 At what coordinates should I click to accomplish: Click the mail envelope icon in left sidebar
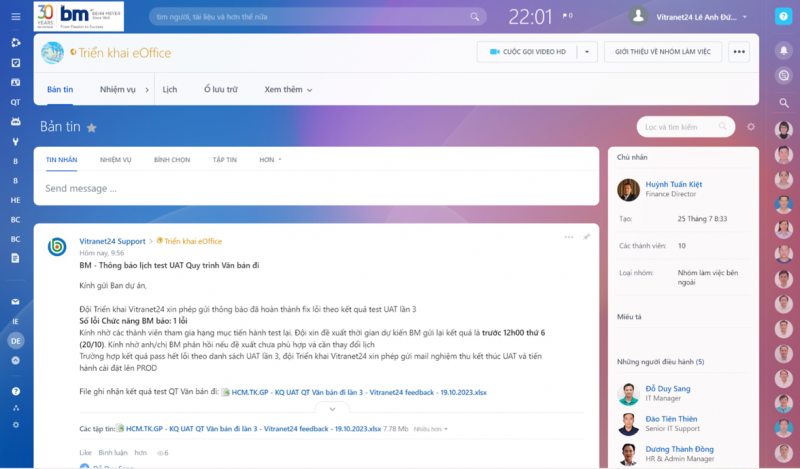pos(15,301)
